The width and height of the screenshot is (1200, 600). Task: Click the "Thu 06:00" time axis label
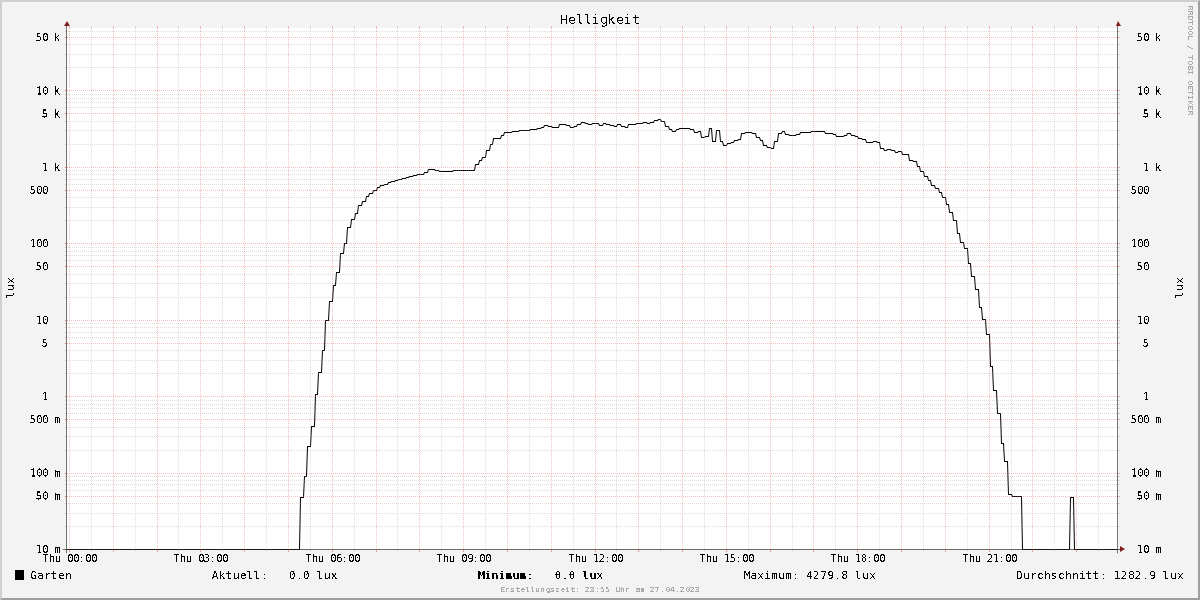tap(333, 558)
